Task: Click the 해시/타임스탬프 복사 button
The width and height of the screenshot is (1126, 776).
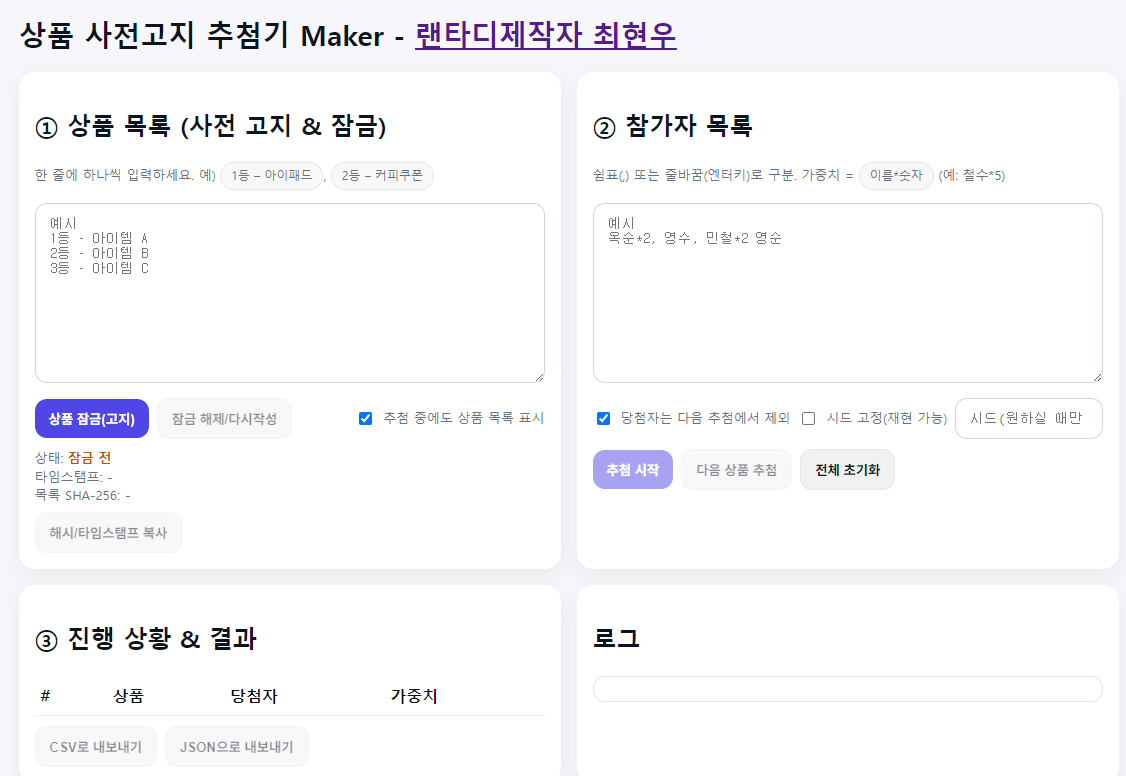Action: coord(108,533)
